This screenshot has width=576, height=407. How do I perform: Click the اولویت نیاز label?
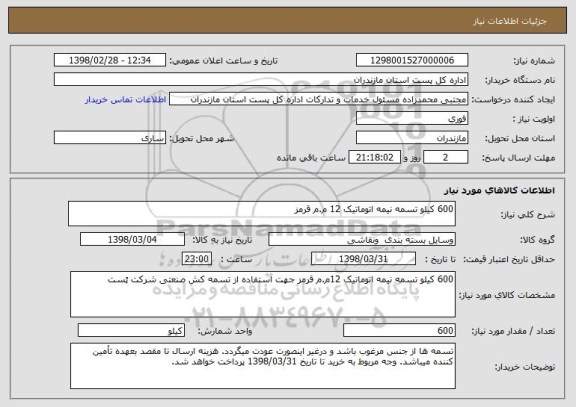(534, 119)
